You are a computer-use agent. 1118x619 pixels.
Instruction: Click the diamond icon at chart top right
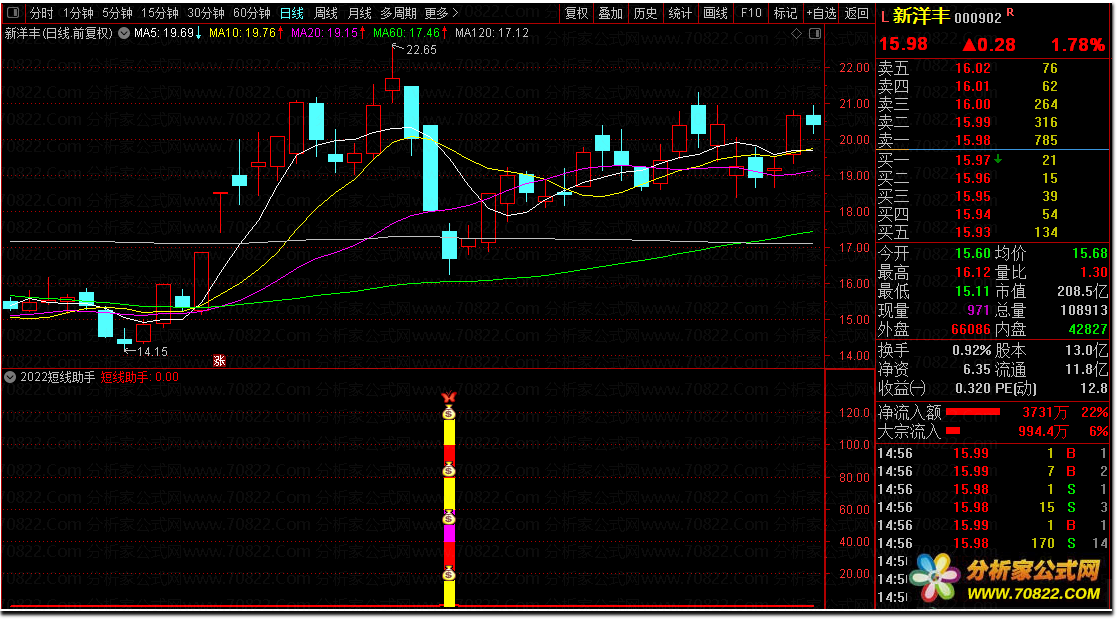(796, 34)
